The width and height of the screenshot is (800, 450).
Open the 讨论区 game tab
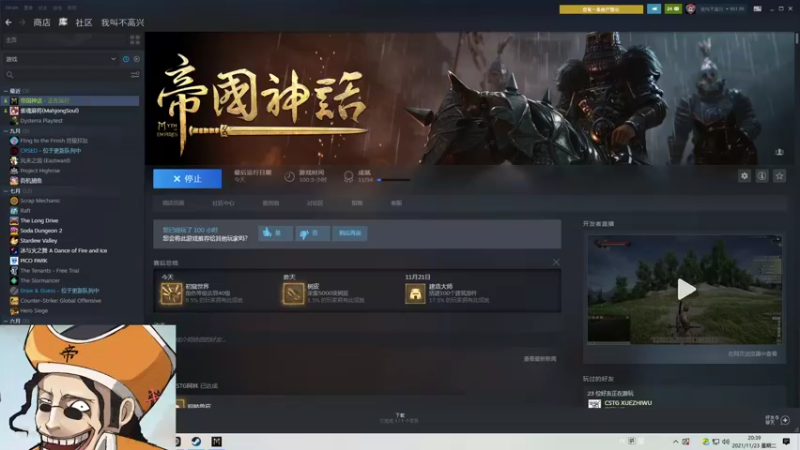(315, 203)
